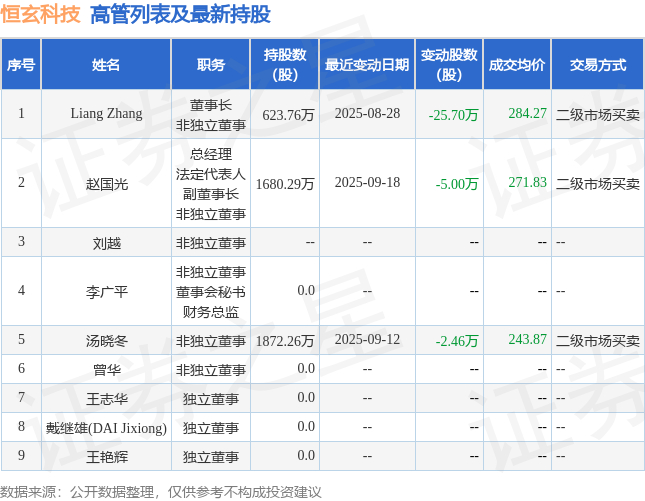The width and height of the screenshot is (645, 501).
Task: Click 法定代表人 in 赵国光's position cell
Action: [x=211, y=174]
